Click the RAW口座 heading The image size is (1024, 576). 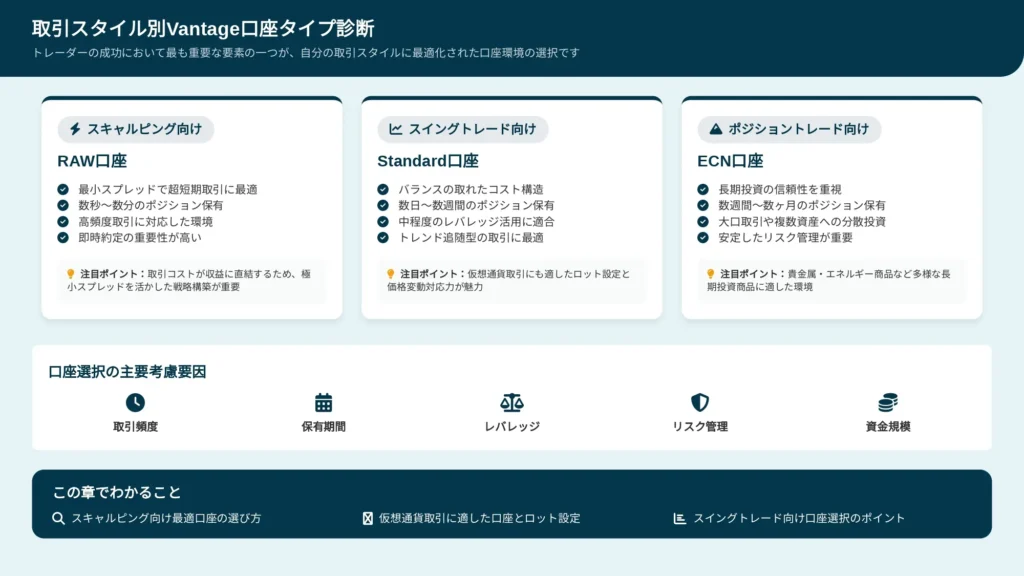coord(92,161)
